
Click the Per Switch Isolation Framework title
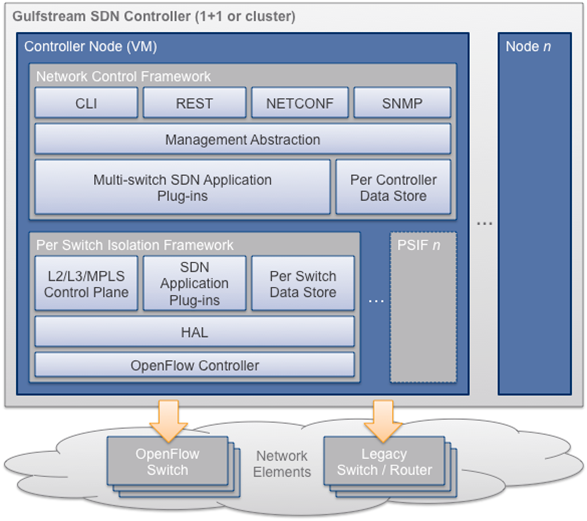134,245
